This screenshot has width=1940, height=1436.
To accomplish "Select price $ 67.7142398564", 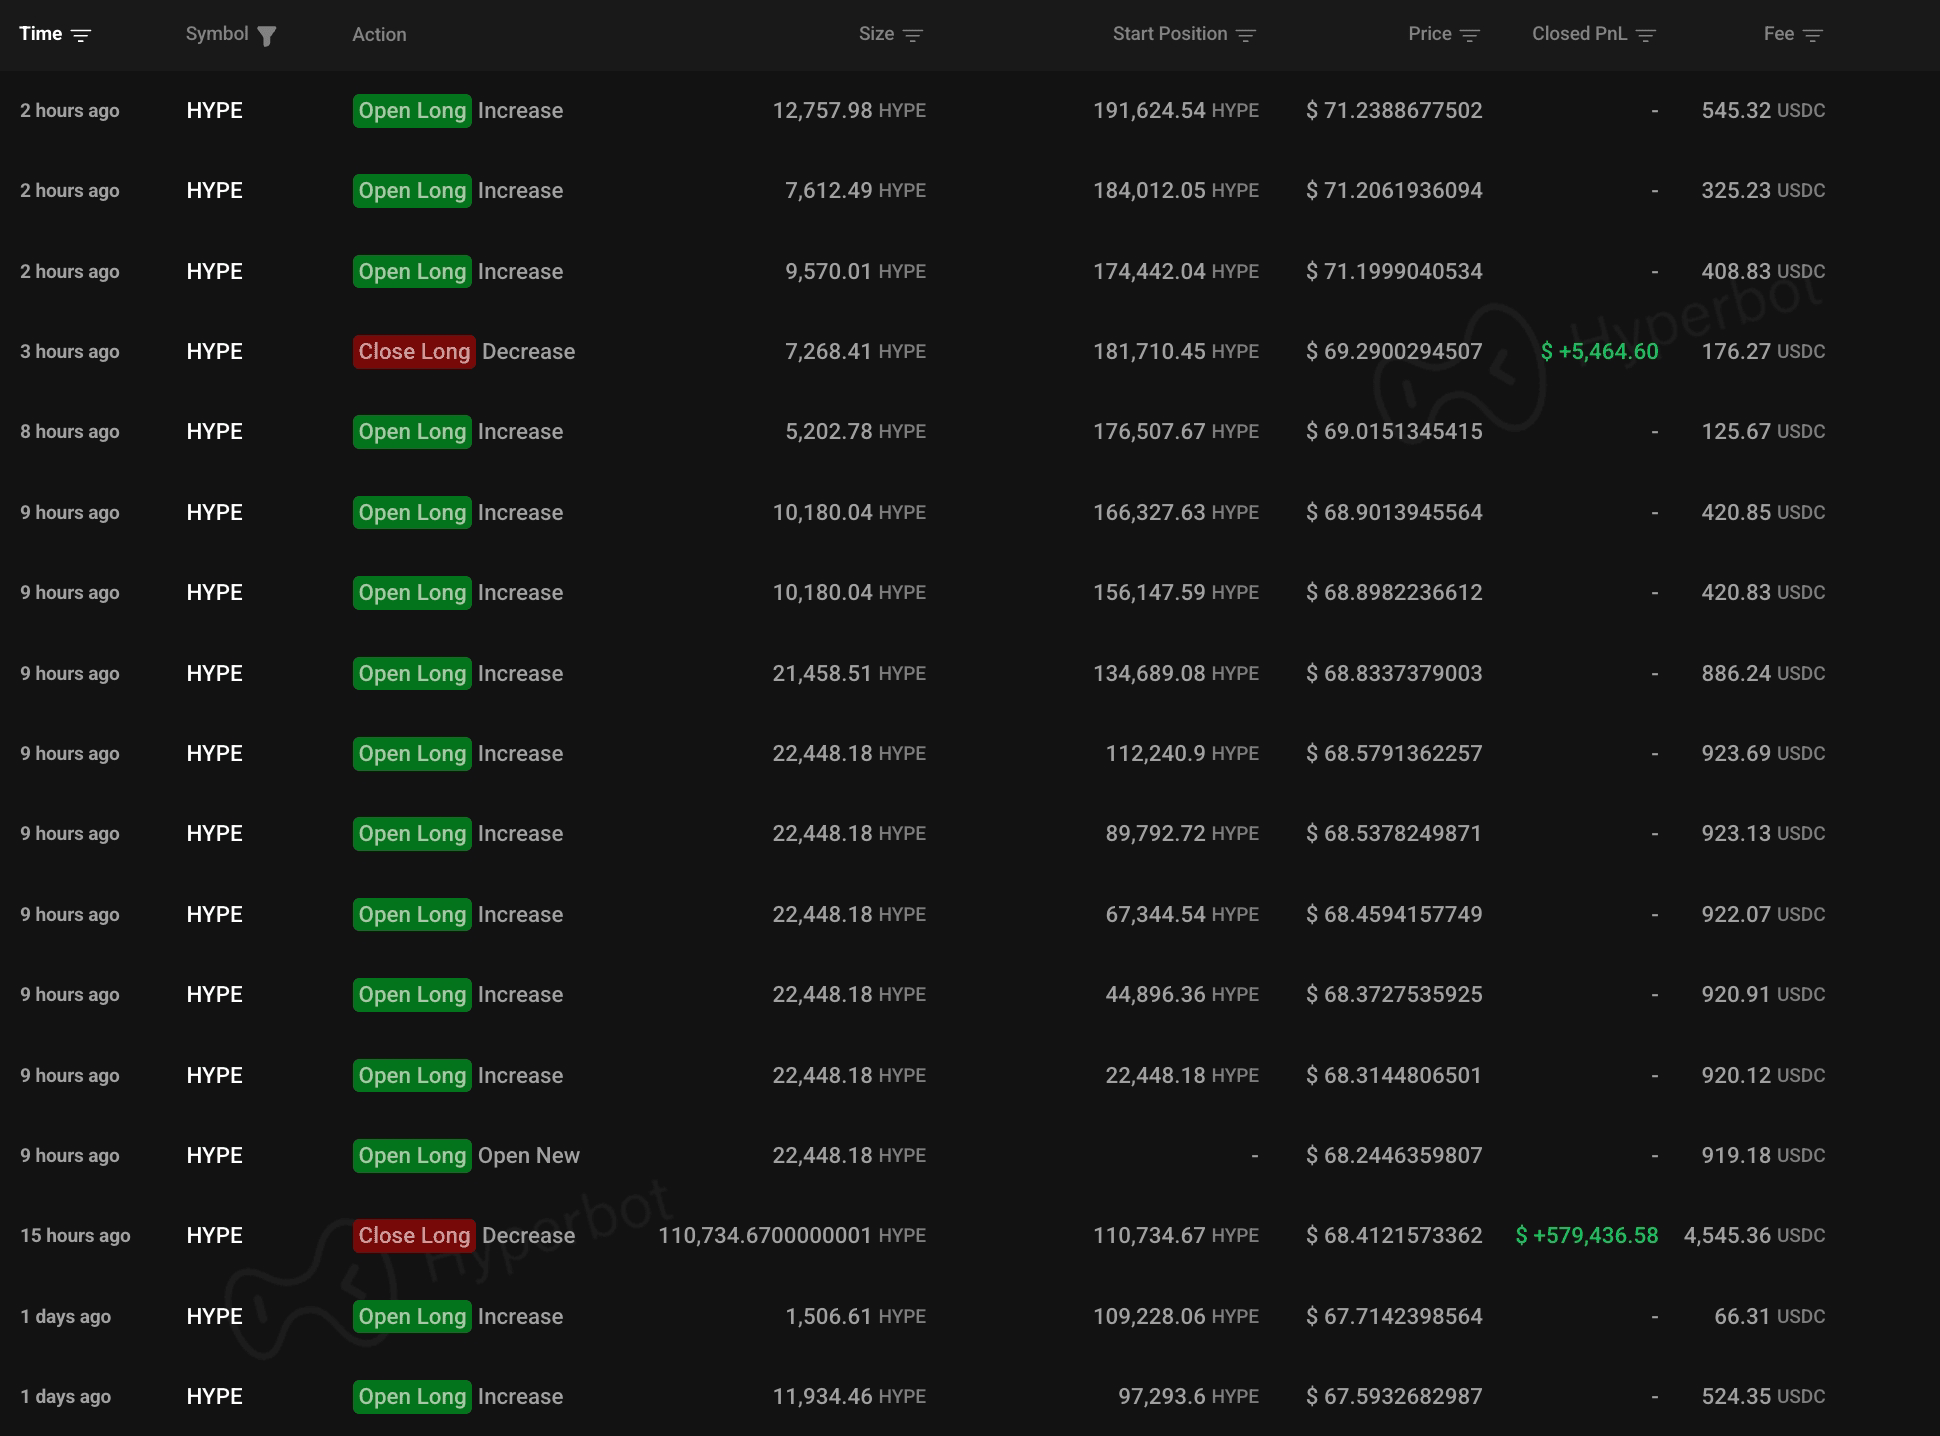I will [1394, 1316].
